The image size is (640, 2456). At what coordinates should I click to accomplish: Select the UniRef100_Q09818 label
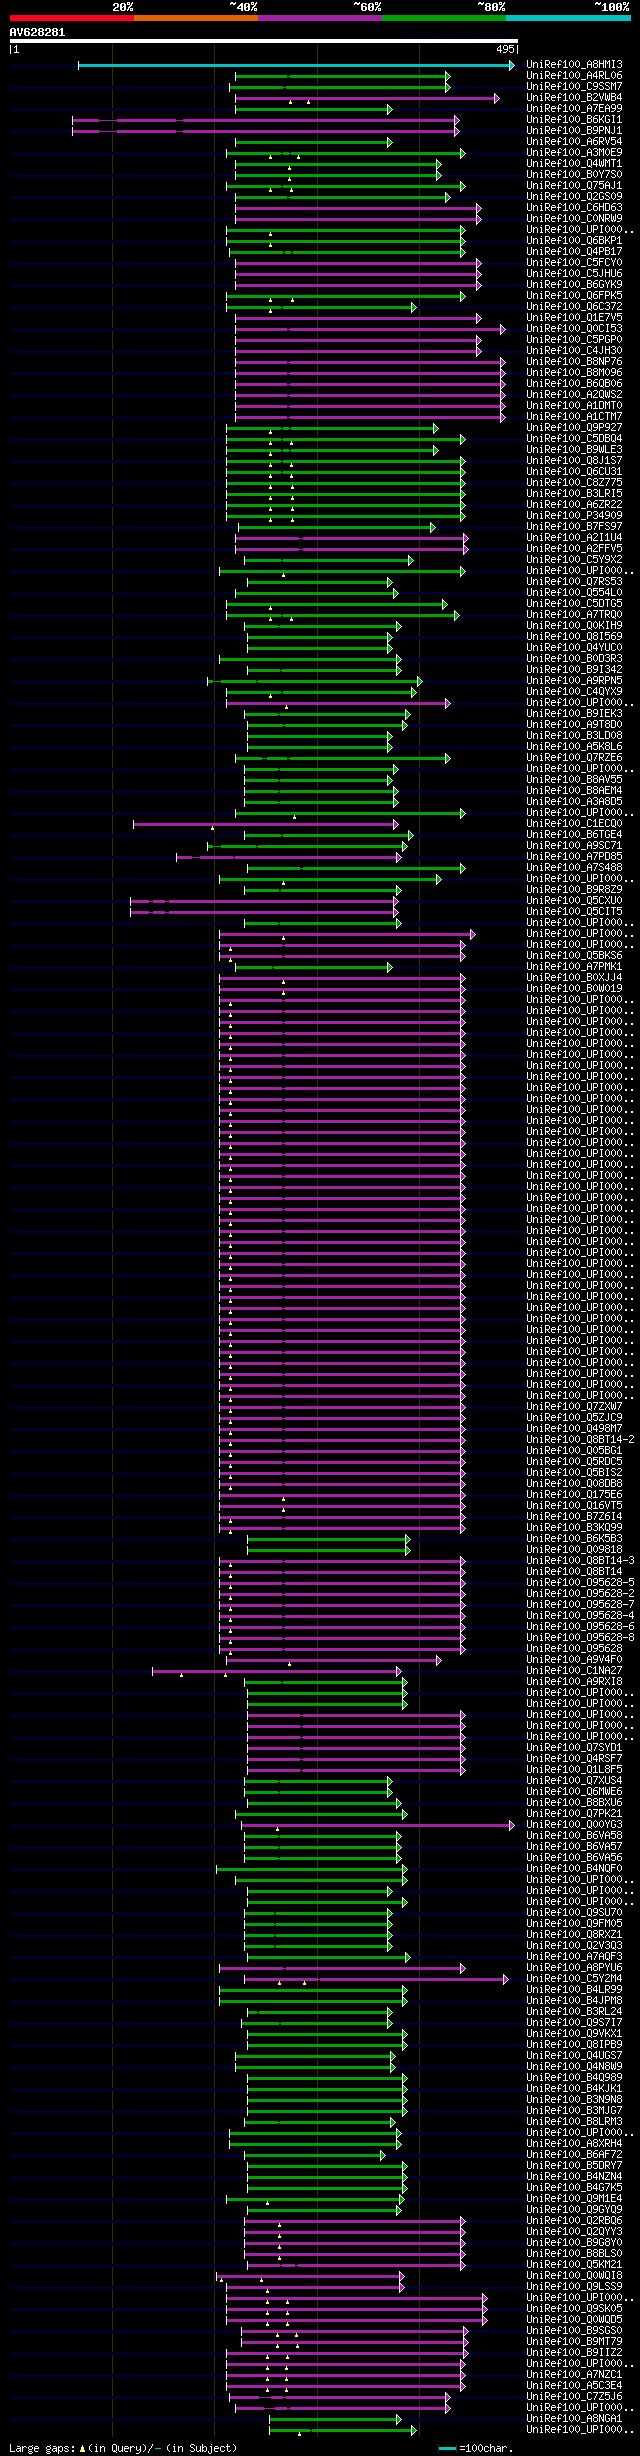(574, 1550)
